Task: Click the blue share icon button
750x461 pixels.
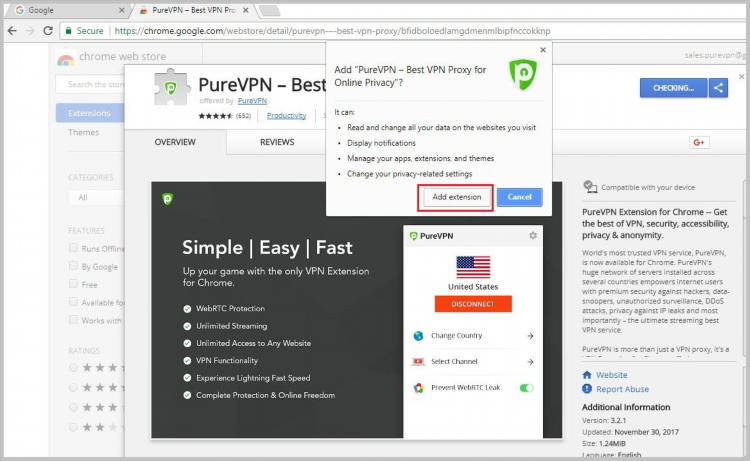Action: (x=718, y=88)
